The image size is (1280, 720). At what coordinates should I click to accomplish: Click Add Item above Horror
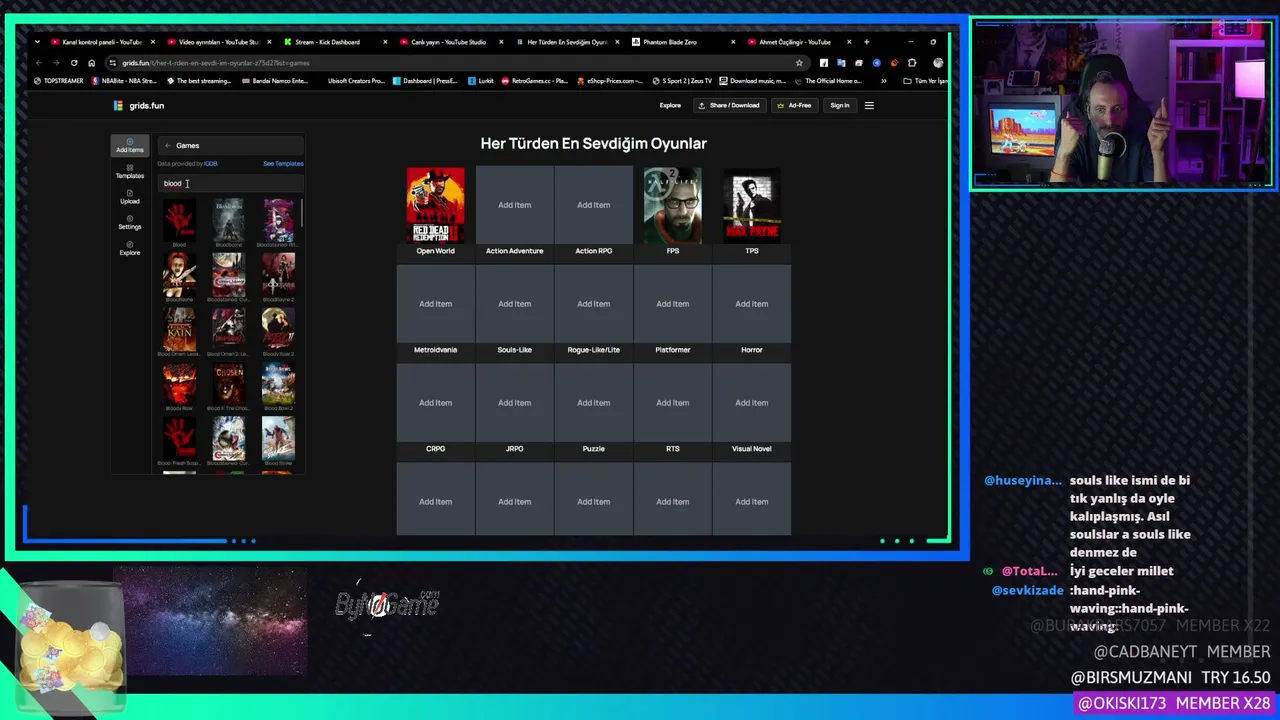pyautogui.click(x=752, y=304)
